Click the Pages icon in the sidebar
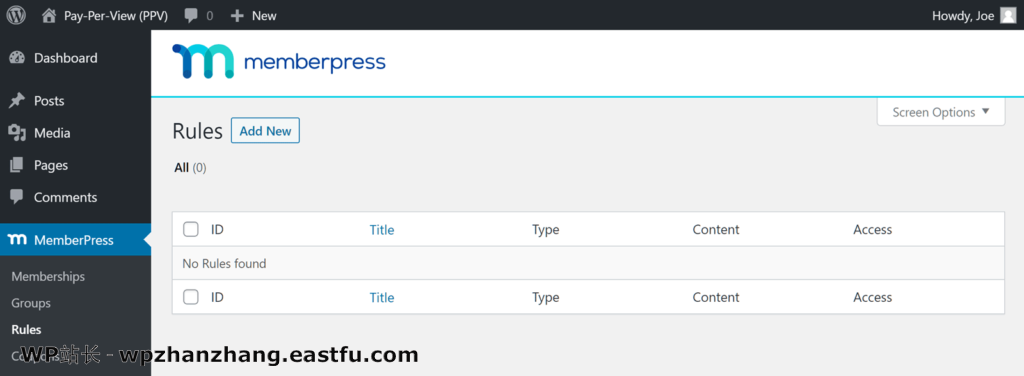 tap(17, 165)
